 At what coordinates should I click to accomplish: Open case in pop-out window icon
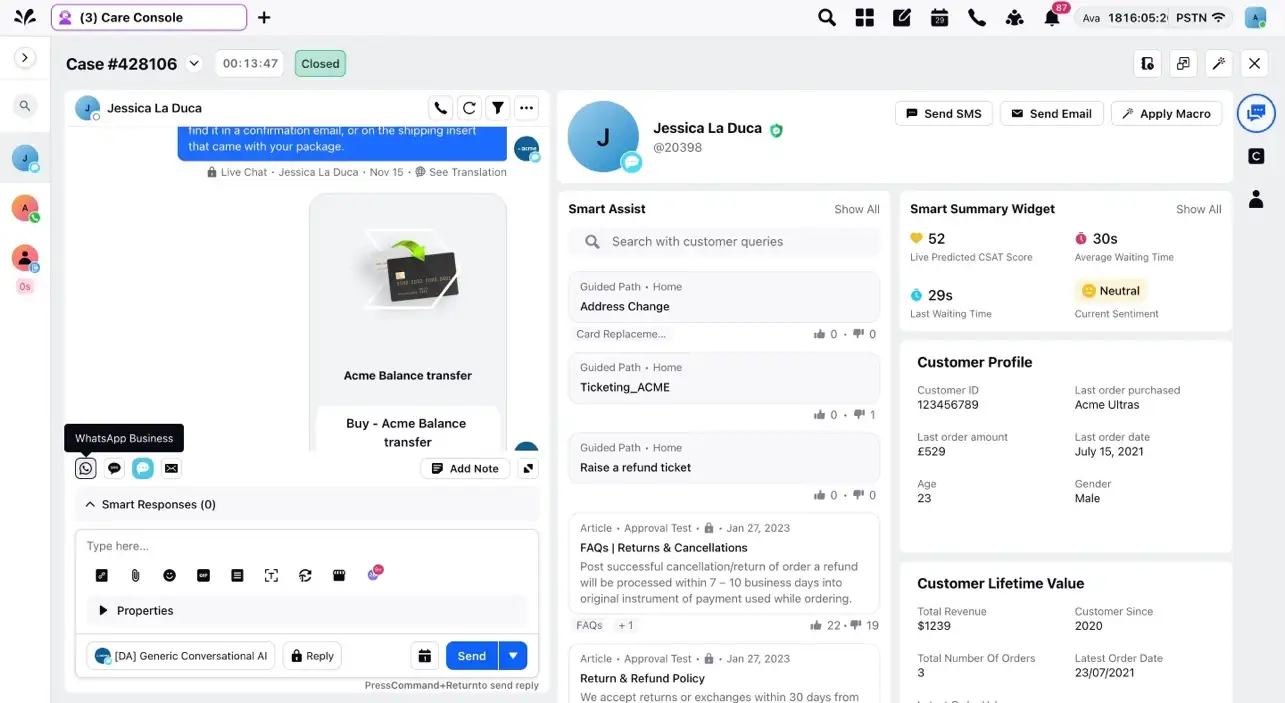coord(1183,63)
